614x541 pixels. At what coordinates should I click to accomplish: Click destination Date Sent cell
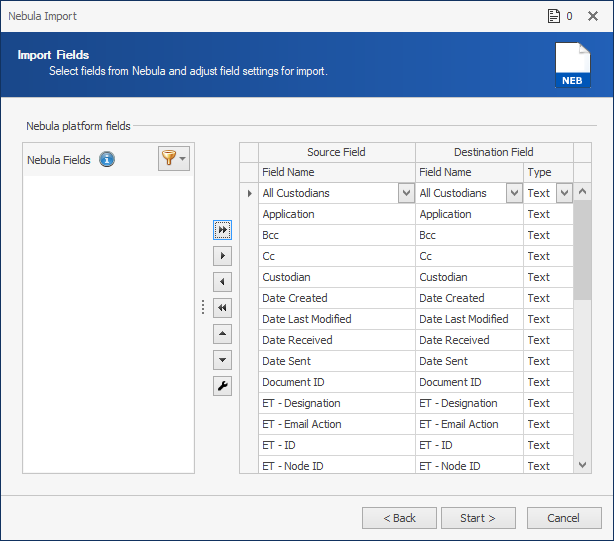pyautogui.click(x=470, y=361)
